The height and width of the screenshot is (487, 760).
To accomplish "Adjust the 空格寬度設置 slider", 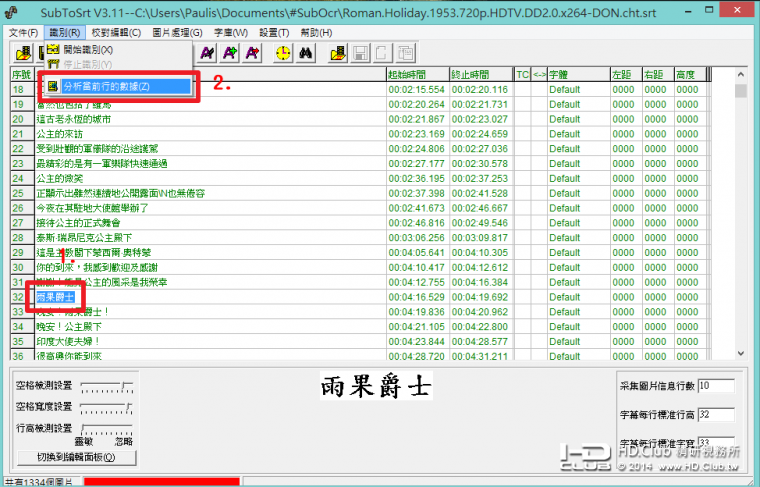I will coord(107,408).
